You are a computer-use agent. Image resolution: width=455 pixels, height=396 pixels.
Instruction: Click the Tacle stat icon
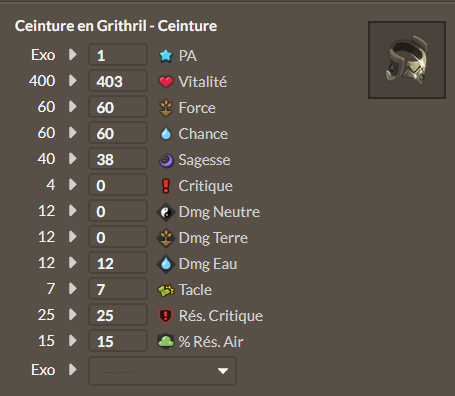point(166,290)
